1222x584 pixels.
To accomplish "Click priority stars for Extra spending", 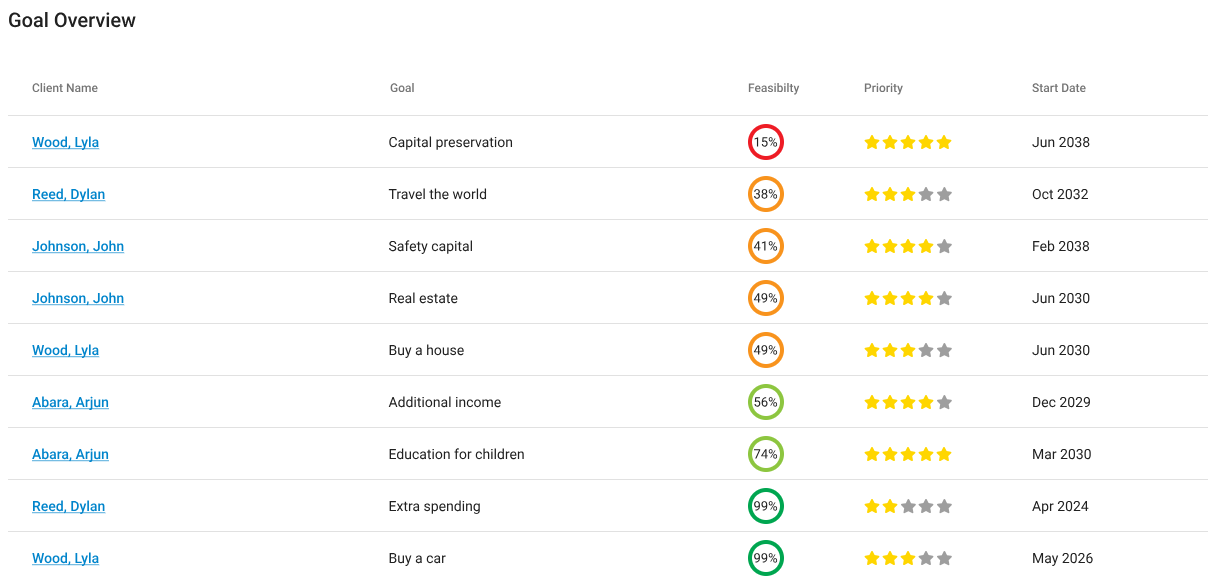I will (x=908, y=506).
